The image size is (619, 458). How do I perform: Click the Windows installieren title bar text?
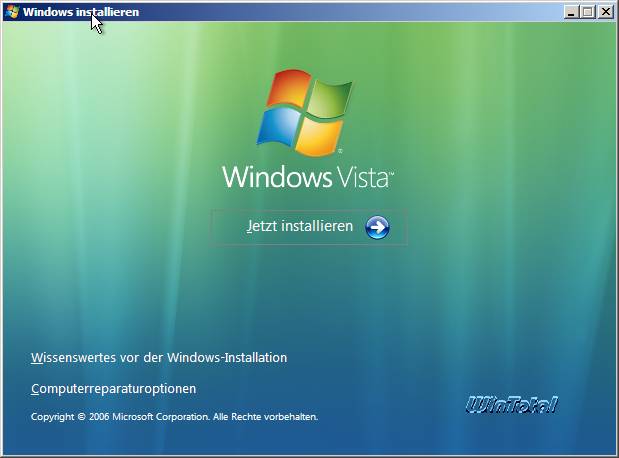tap(81, 12)
